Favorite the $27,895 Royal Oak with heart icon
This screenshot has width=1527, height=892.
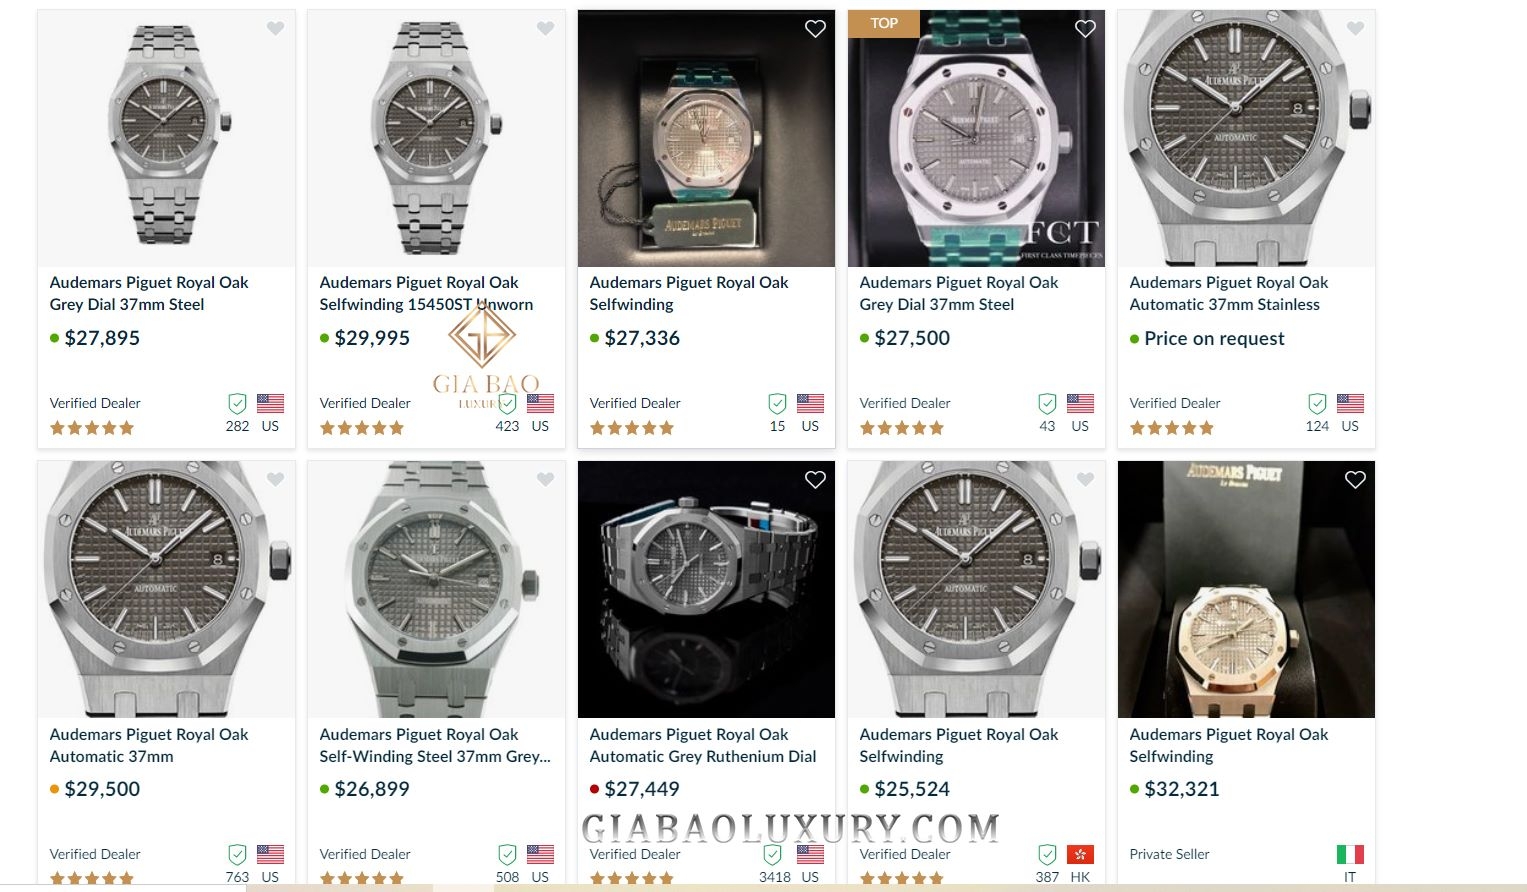(275, 29)
